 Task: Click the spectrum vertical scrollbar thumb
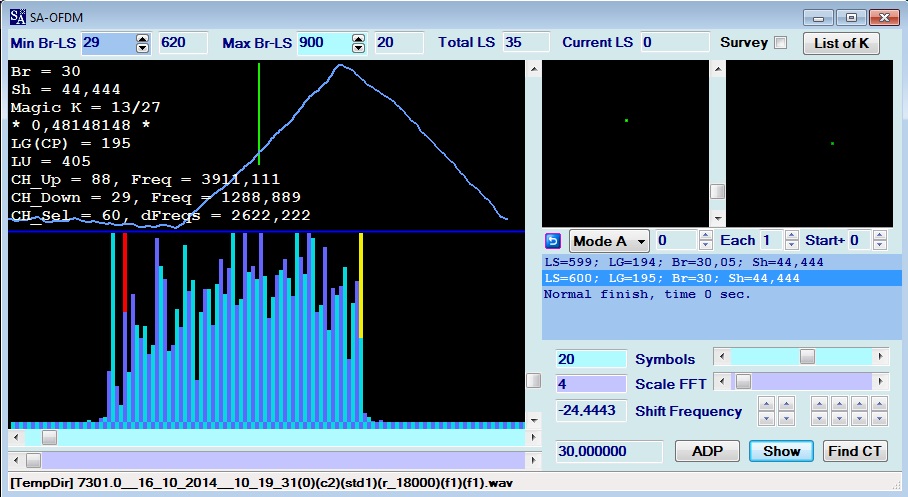pyautogui.click(x=533, y=381)
